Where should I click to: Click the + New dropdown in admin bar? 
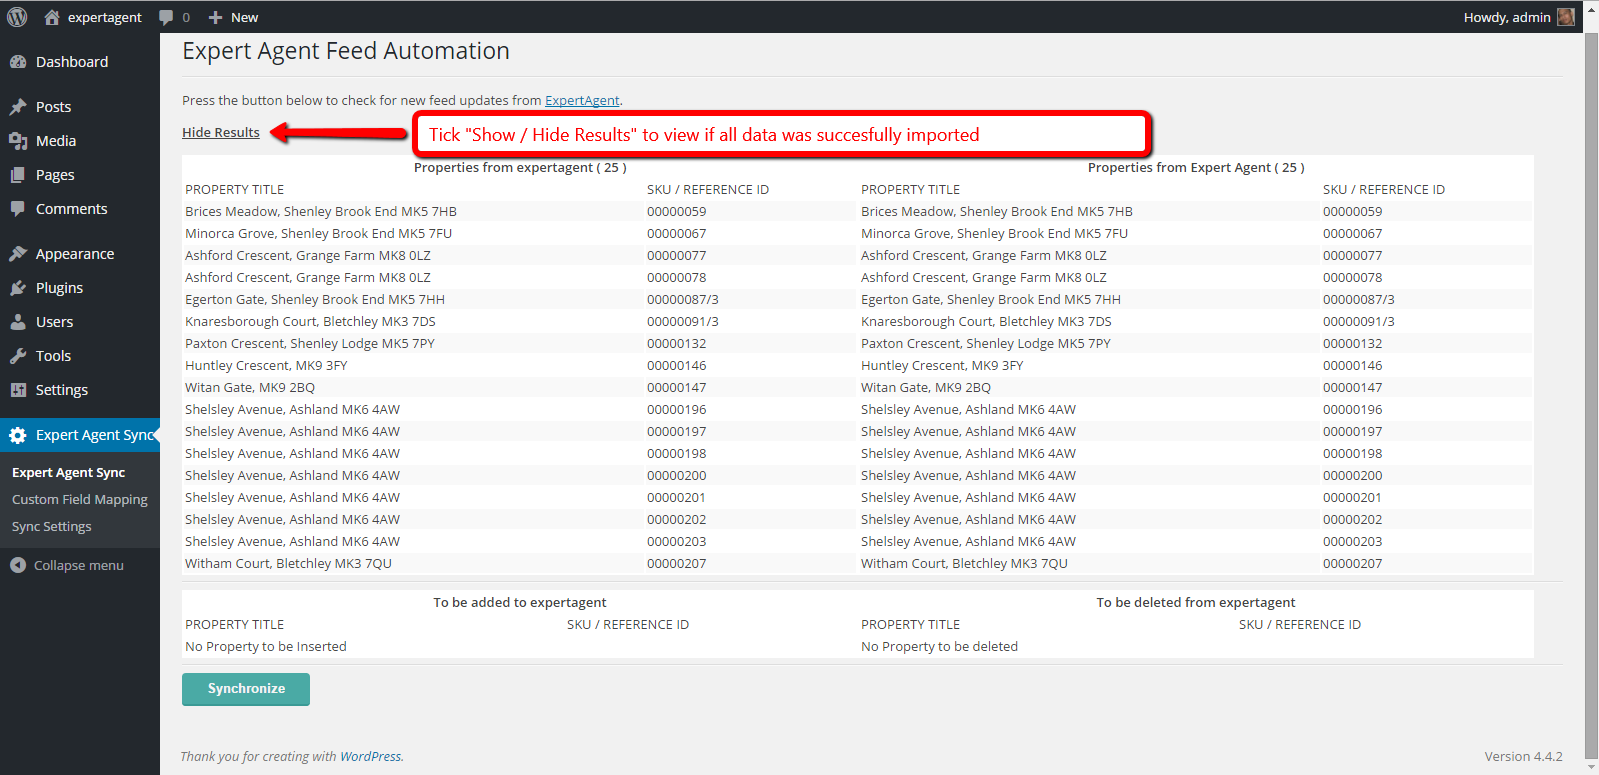tap(234, 17)
